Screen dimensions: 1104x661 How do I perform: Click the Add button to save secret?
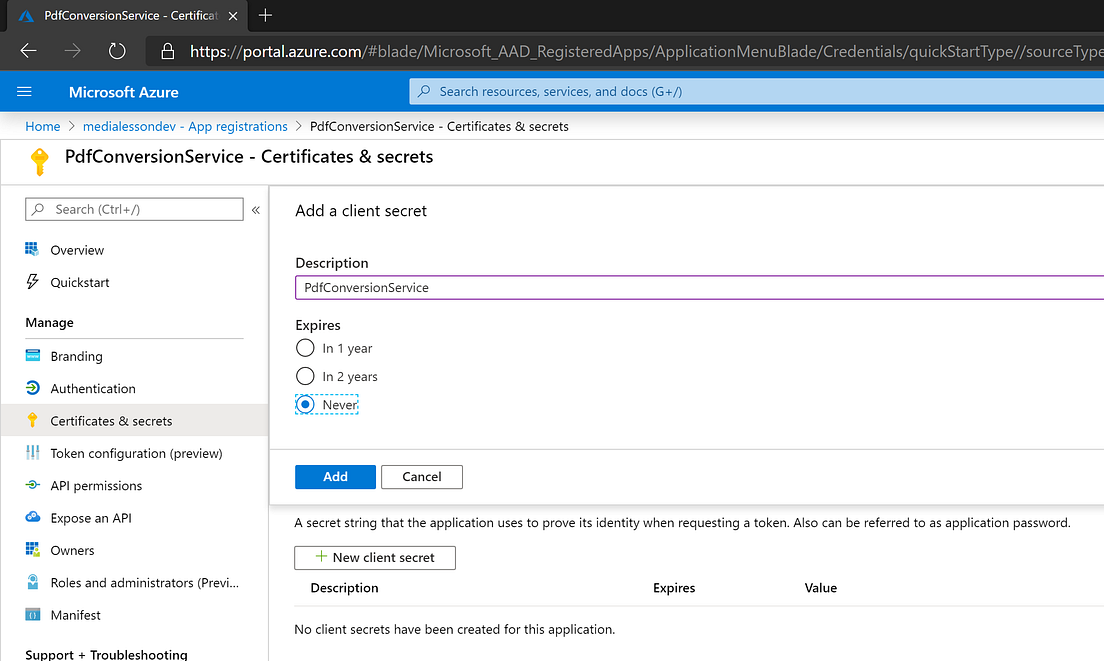(x=335, y=477)
